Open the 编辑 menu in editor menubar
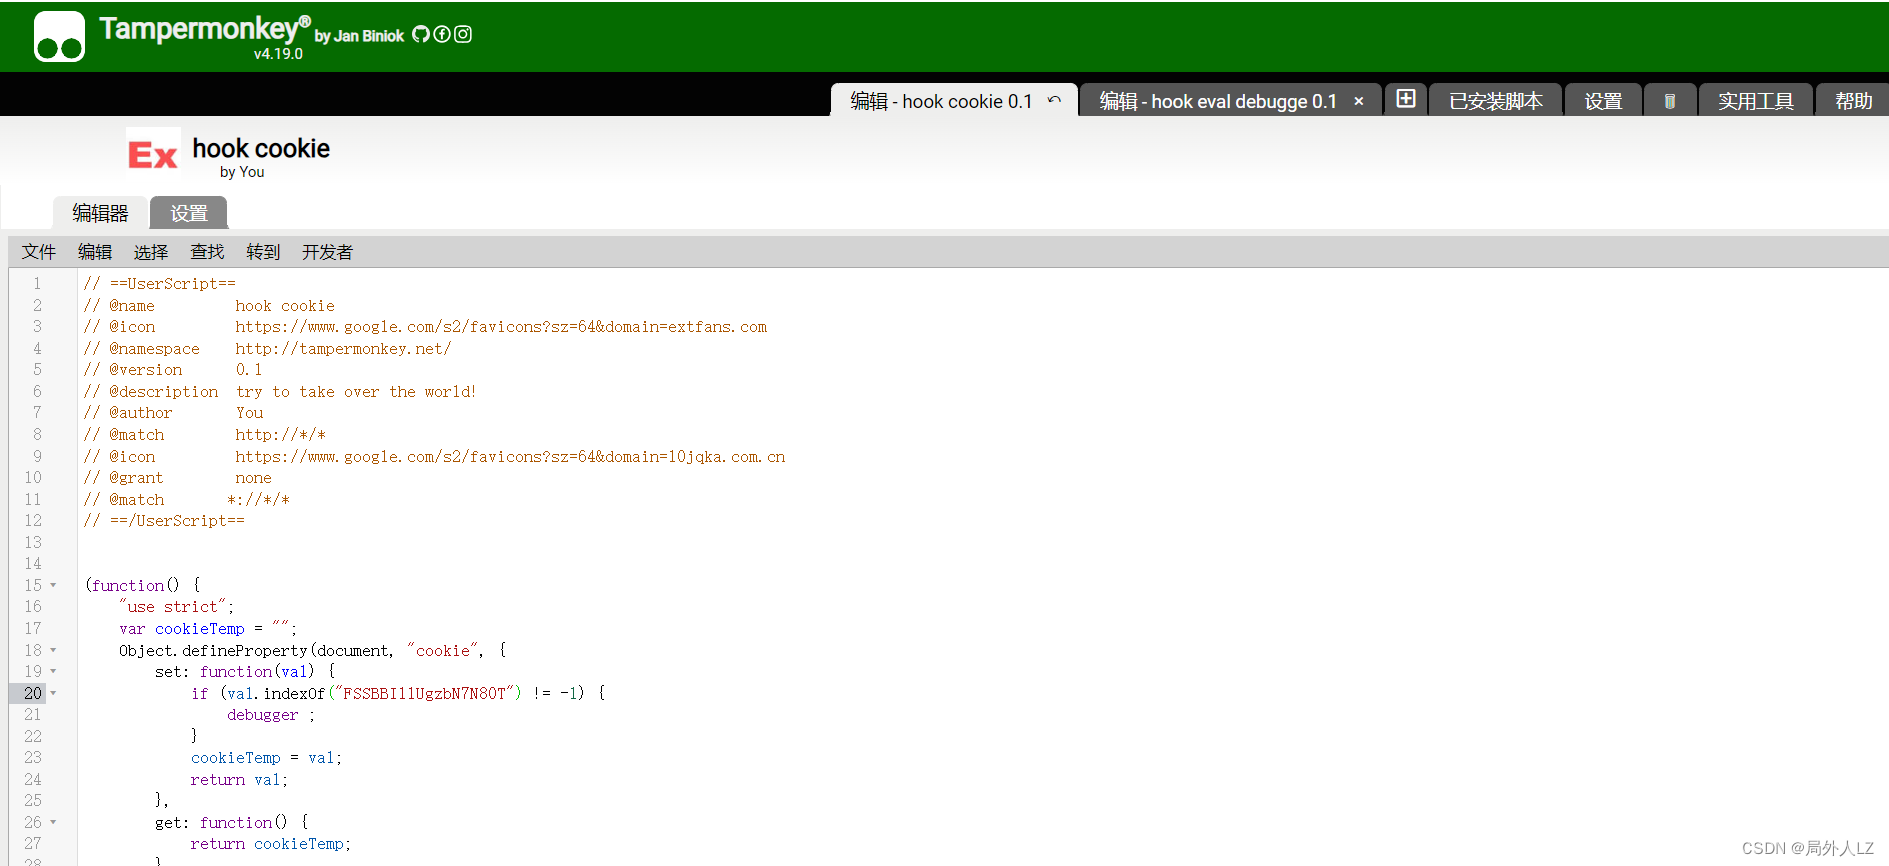 [95, 252]
